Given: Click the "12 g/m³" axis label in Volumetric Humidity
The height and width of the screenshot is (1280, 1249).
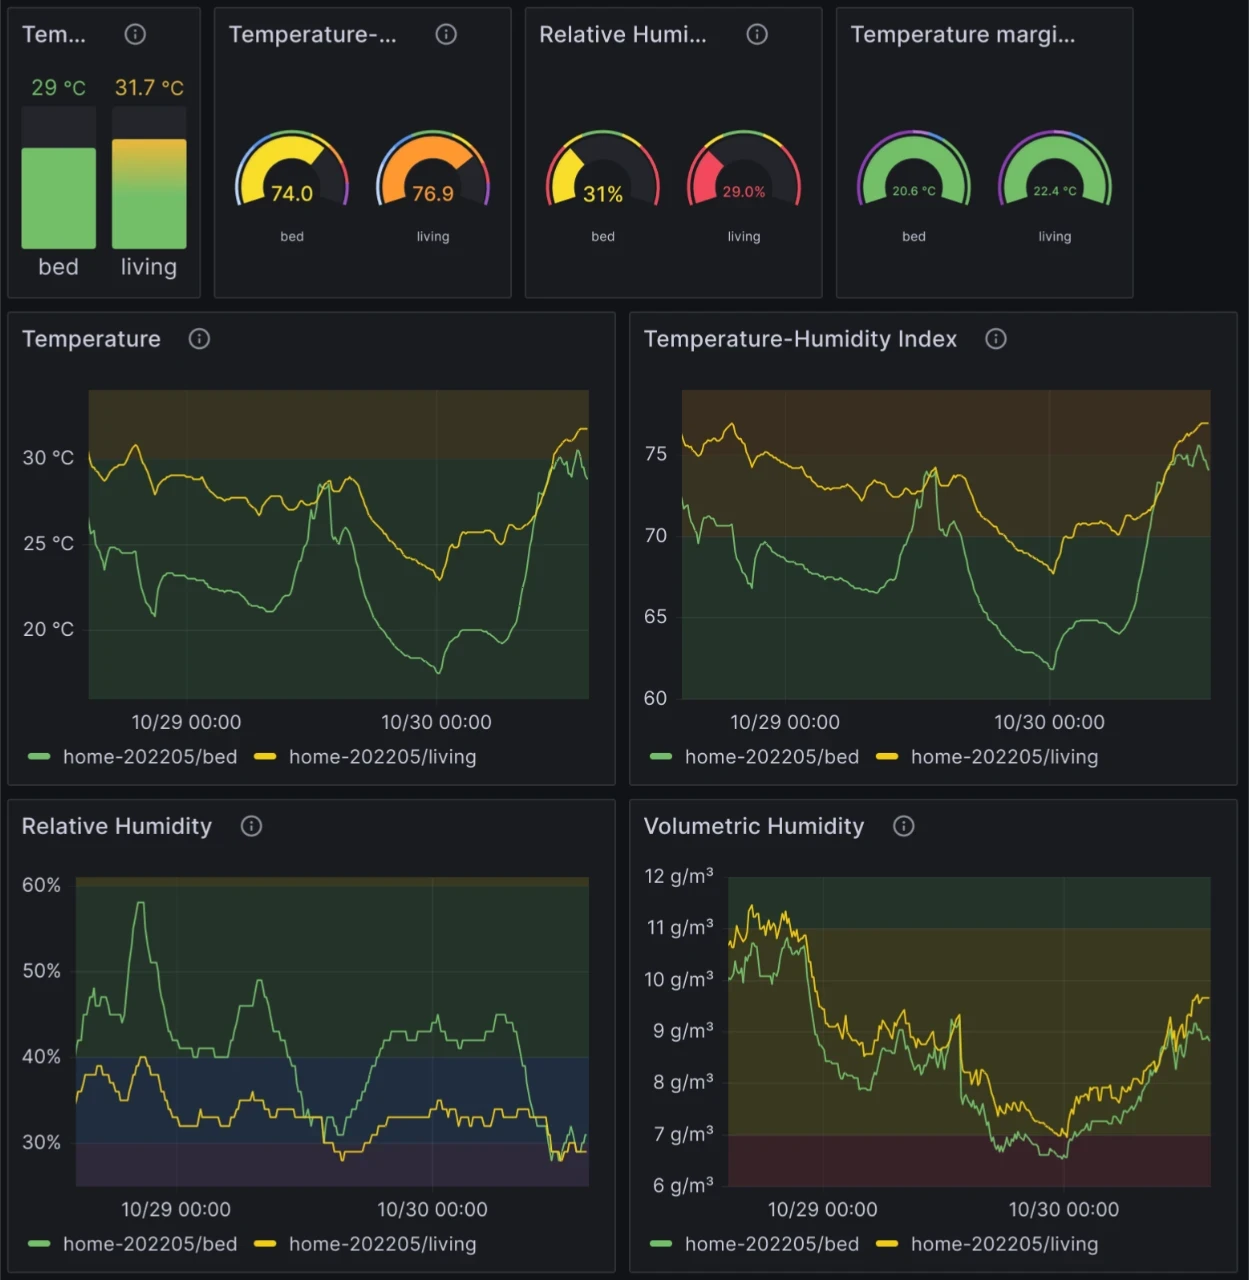Looking at the screenshot, I should point(679,876).
